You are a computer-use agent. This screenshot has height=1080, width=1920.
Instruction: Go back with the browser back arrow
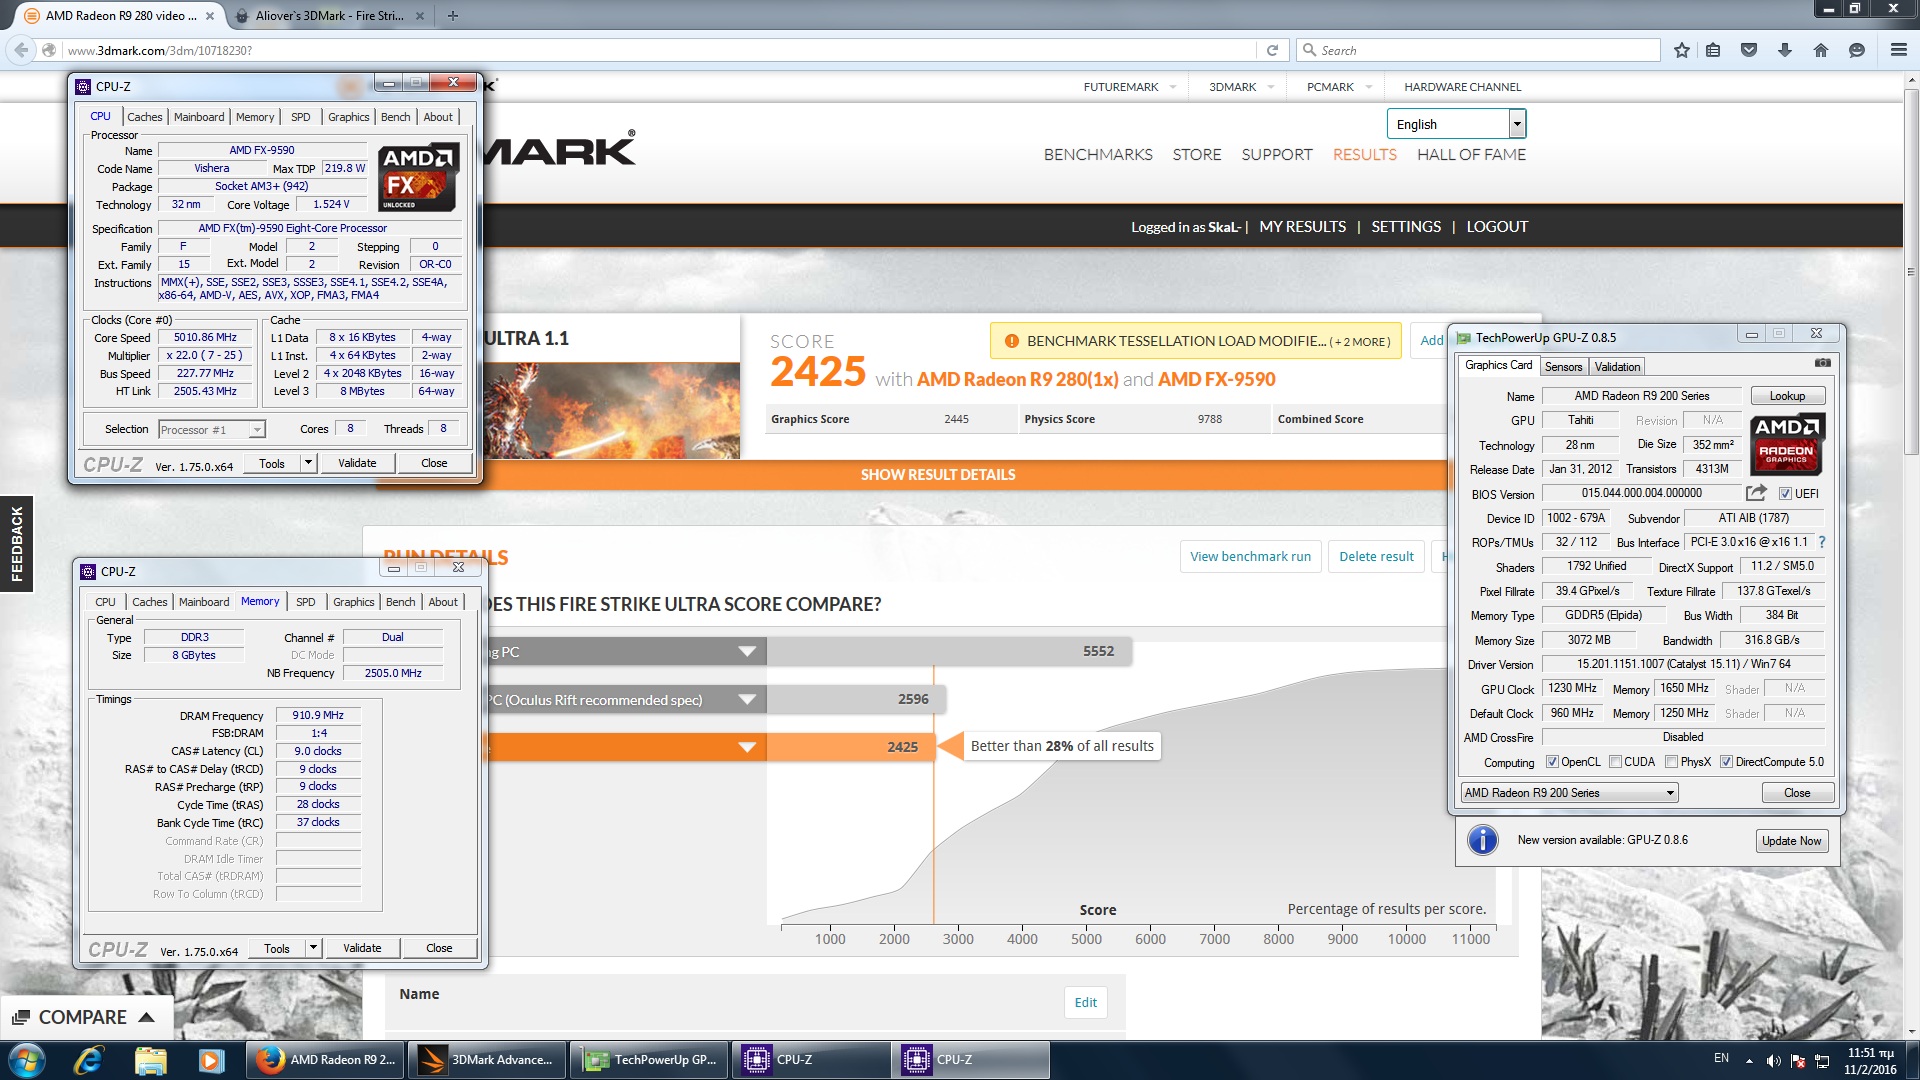click(22, 50)
